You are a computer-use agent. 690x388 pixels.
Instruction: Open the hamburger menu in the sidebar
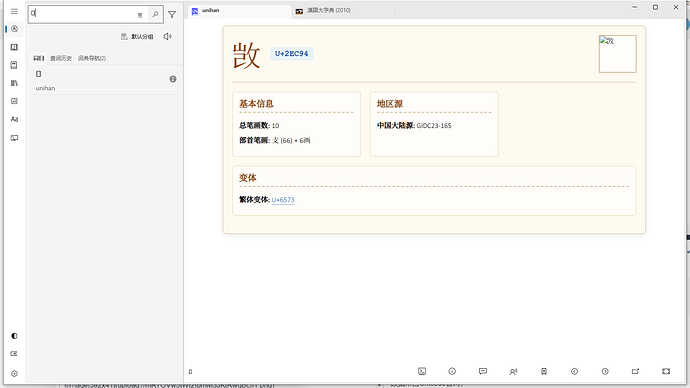(x=15, y=11)
